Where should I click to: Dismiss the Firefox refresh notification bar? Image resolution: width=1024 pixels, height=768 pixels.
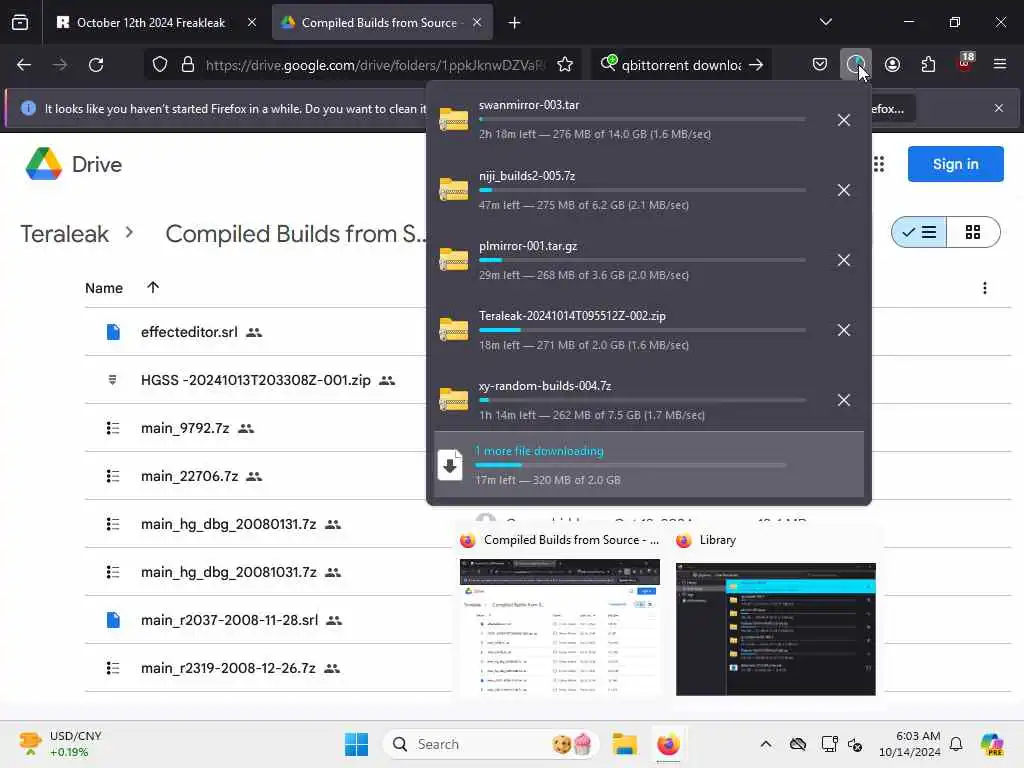pyautogui.click(x=999, y=108)
